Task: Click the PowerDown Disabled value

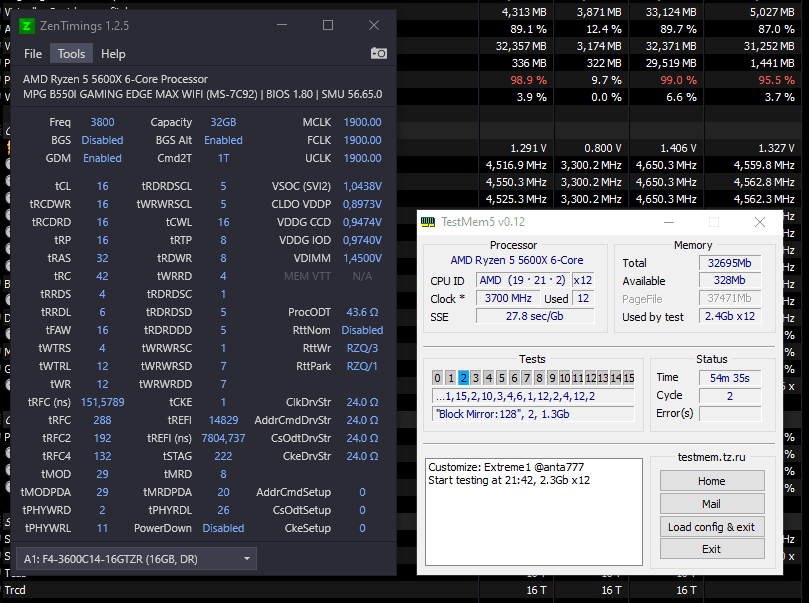Action: tap(223, 528)
